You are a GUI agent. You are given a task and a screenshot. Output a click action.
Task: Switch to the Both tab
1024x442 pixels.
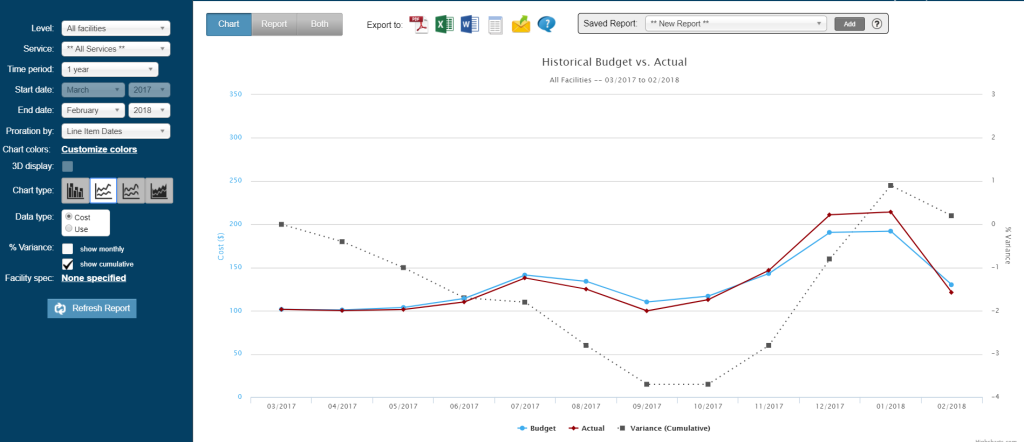tap(319, 24)
